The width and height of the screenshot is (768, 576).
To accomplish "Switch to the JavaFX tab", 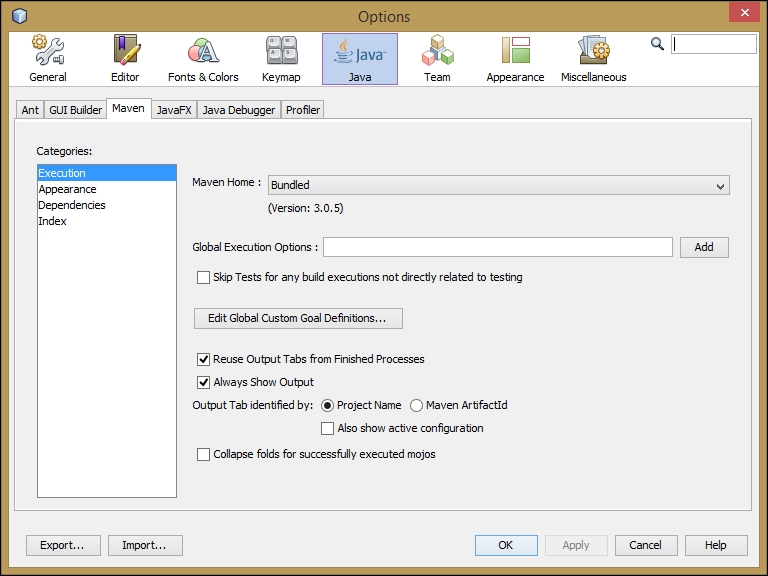I will coord(174,110).
